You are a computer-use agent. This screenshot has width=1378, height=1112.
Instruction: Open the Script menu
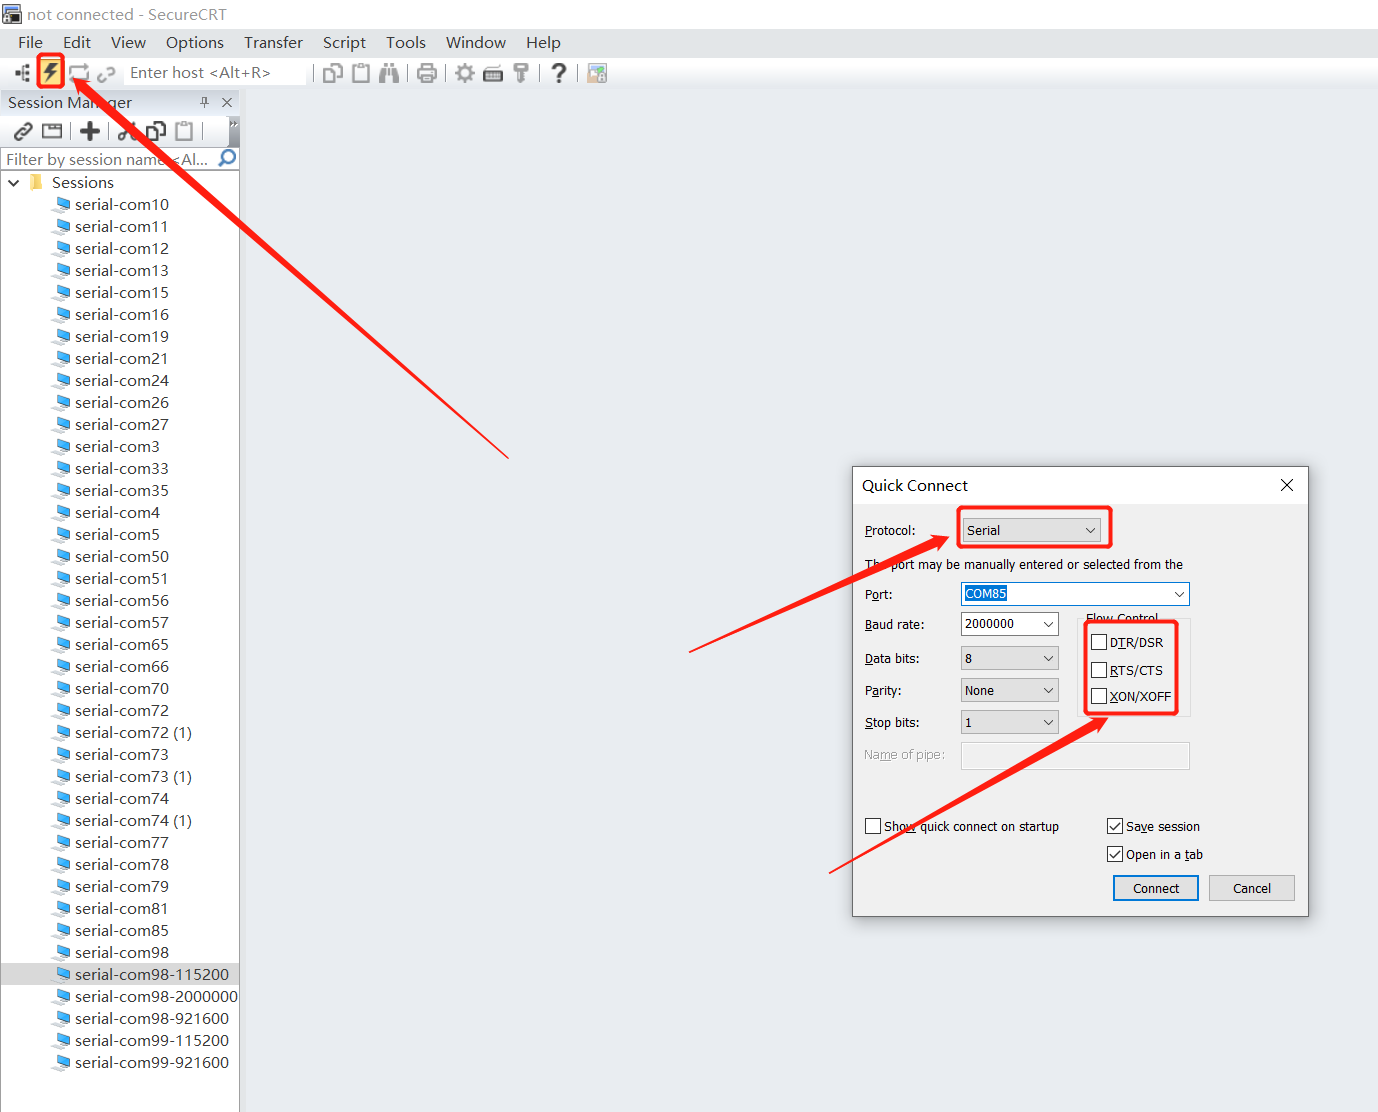coord(344,42)
